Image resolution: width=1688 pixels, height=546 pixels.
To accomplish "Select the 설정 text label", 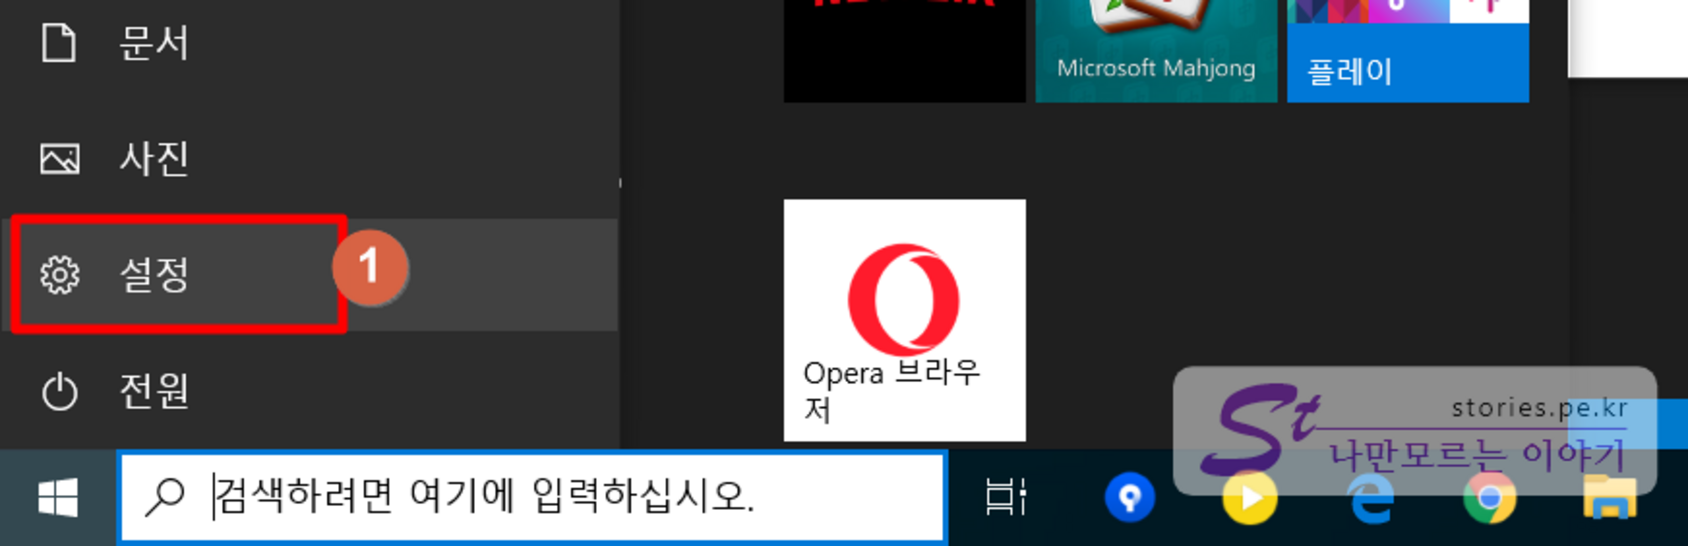I will click(154, 274).
